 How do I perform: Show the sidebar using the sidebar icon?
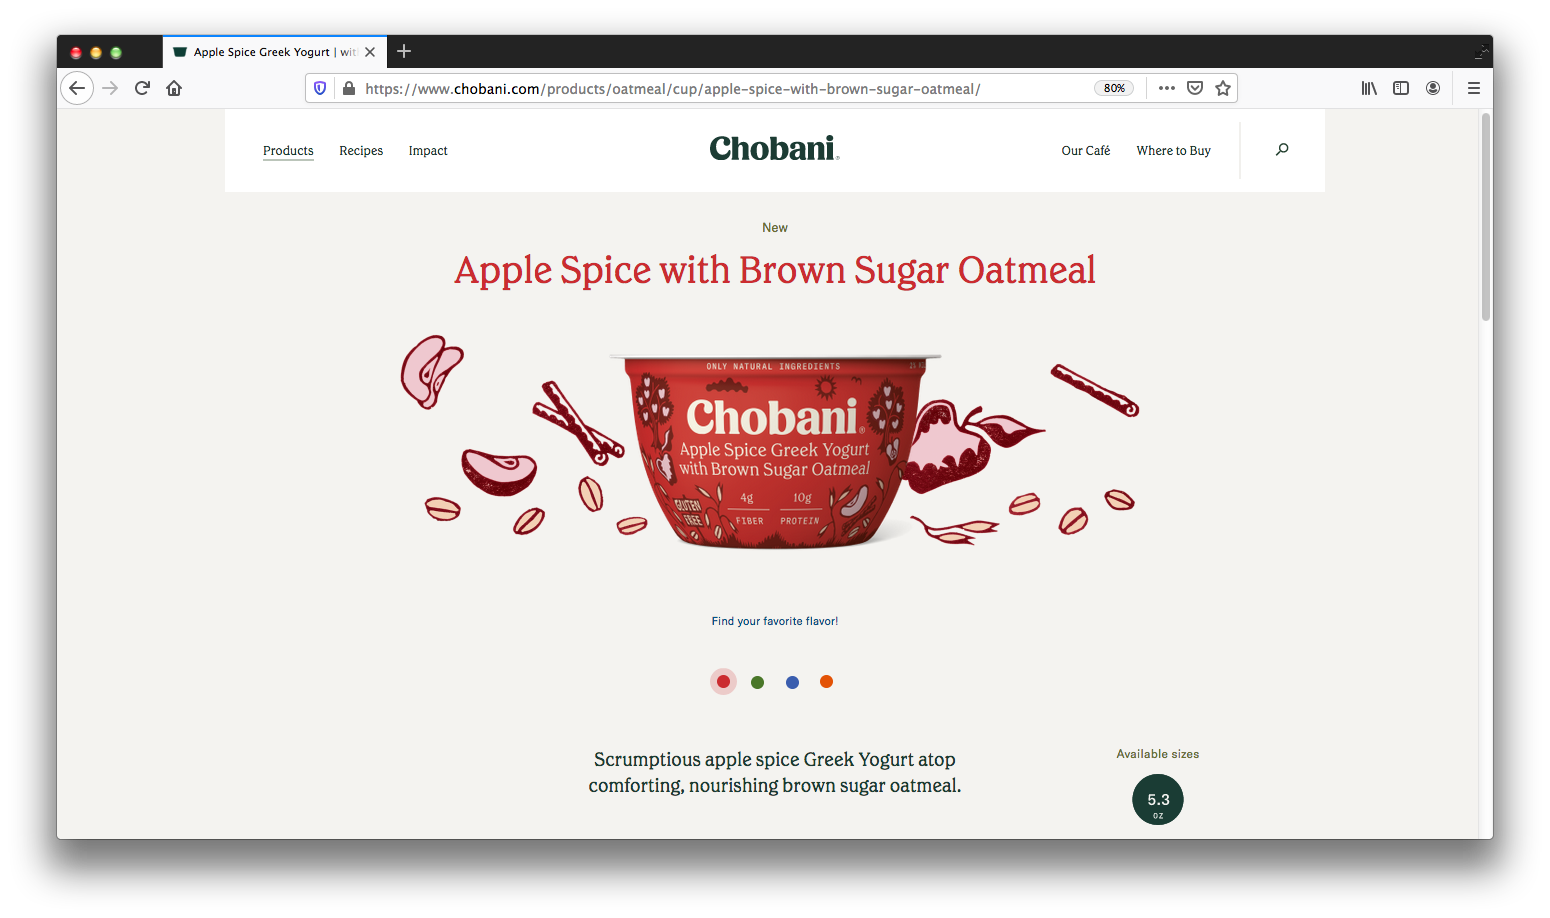tap(1401, 88)
